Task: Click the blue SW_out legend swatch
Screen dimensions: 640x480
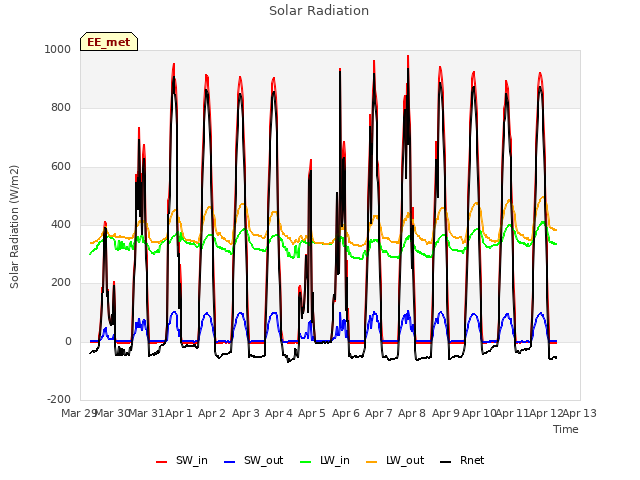Action: click(x=230, y=462)
